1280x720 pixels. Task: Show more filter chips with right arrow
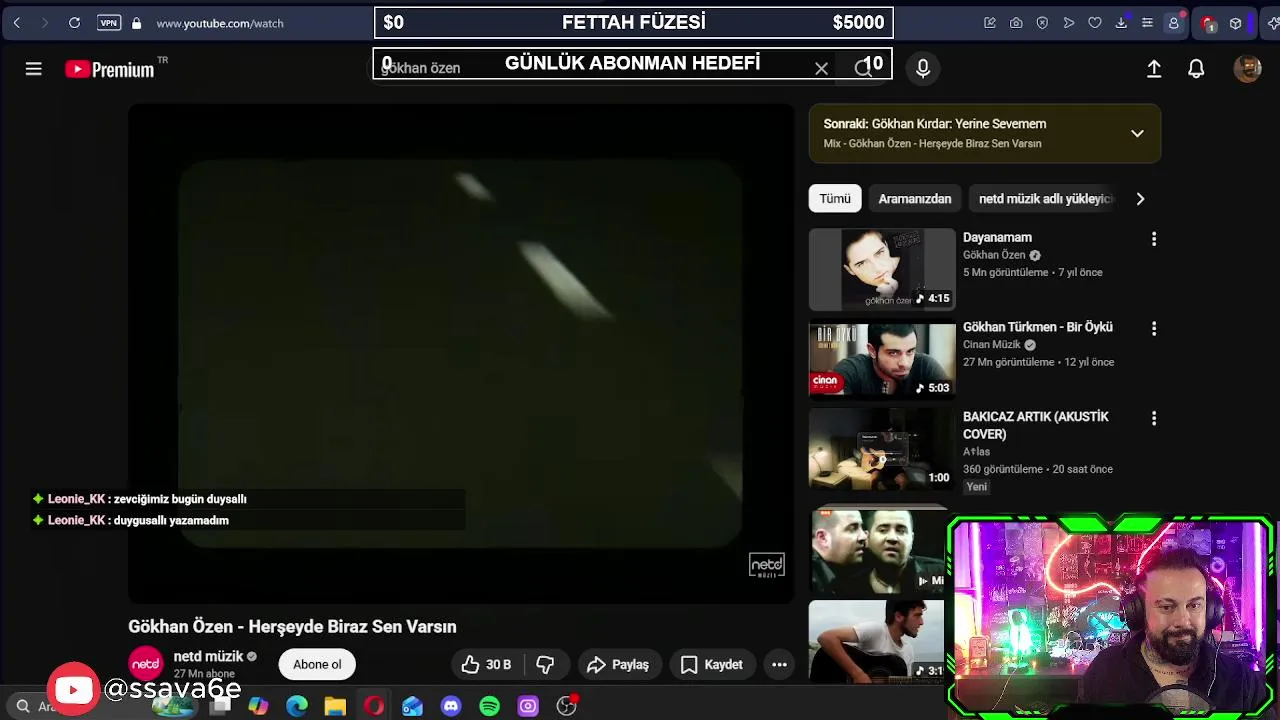click(x=1140, y=198)
